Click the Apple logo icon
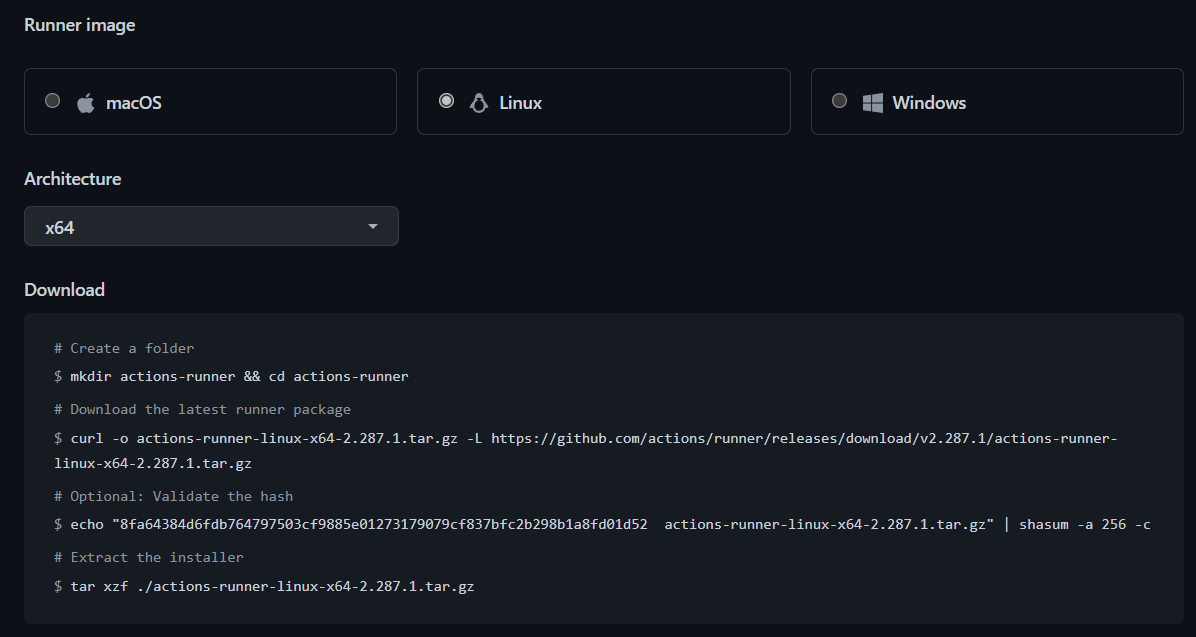Screen dimensions: 1196x637 click(x=86, y=101)
